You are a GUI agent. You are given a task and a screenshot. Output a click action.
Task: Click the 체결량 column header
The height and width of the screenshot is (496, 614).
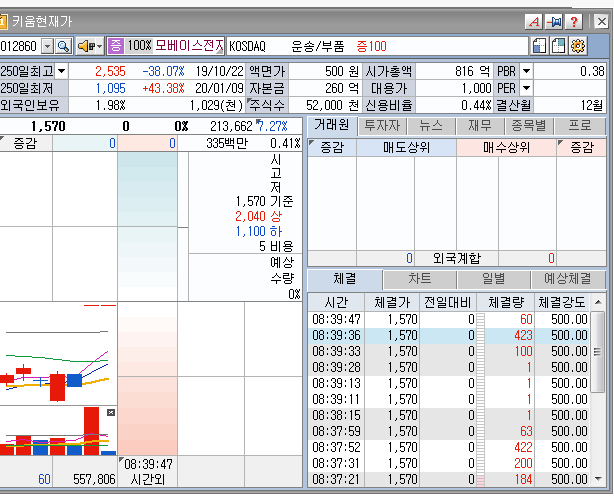pyautogui.click(x=506, y=302)
